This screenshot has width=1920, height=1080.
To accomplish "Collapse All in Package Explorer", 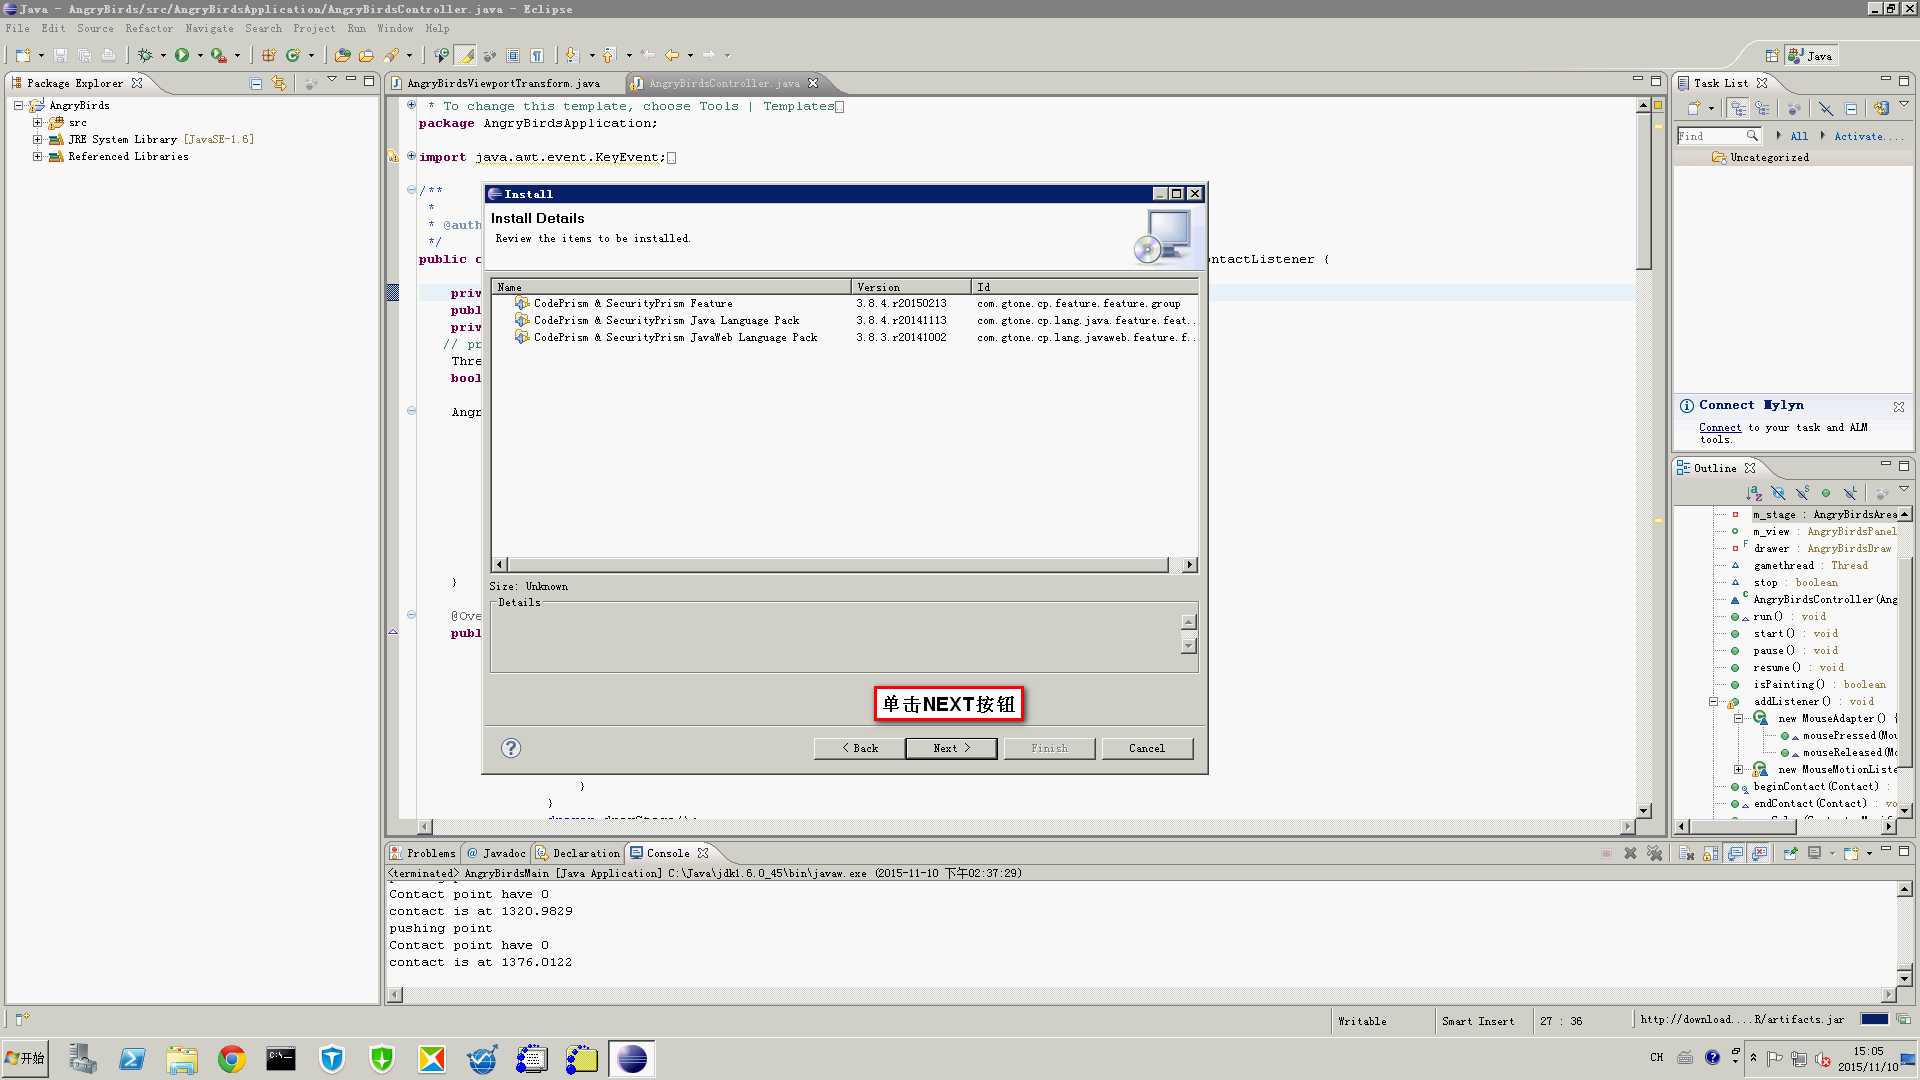I will pyautogui.click(x=256, y=83).
